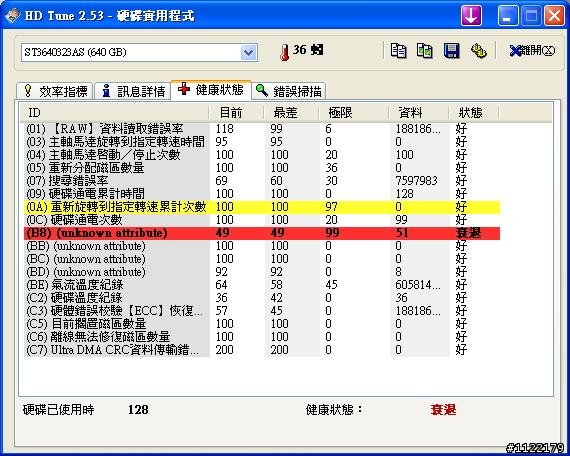Click the 健康狀態： label at bottom
This screenshot has height=456, width=570.
point(334,410)
